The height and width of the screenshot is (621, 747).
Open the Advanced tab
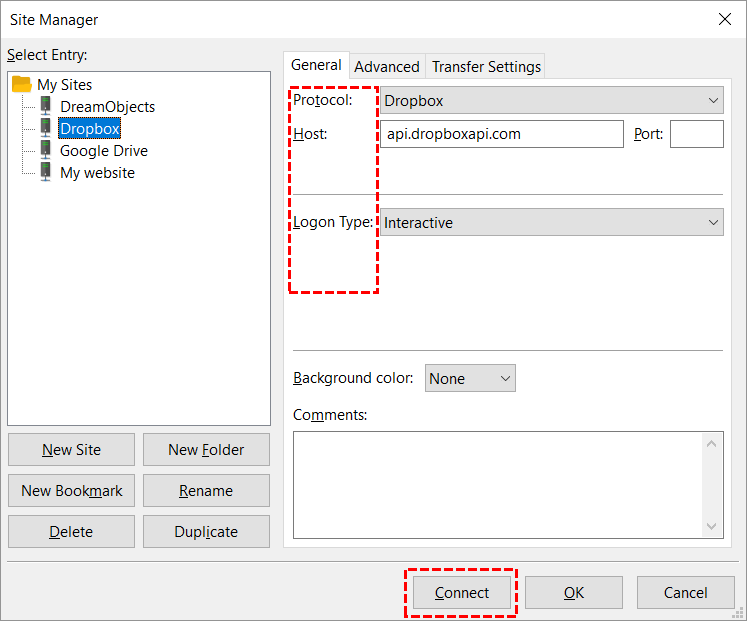(387, 67)
